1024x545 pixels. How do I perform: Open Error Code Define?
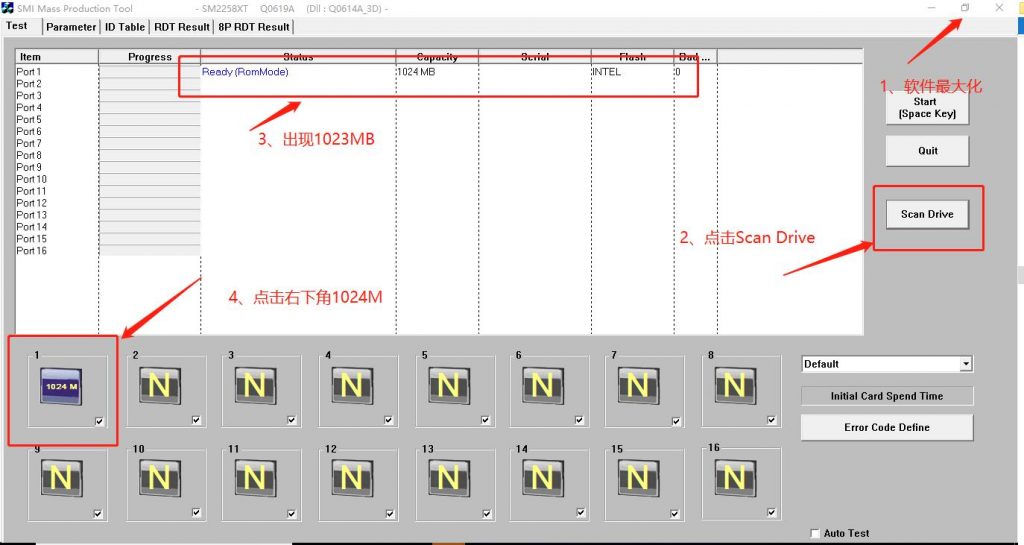coord(886,427)
